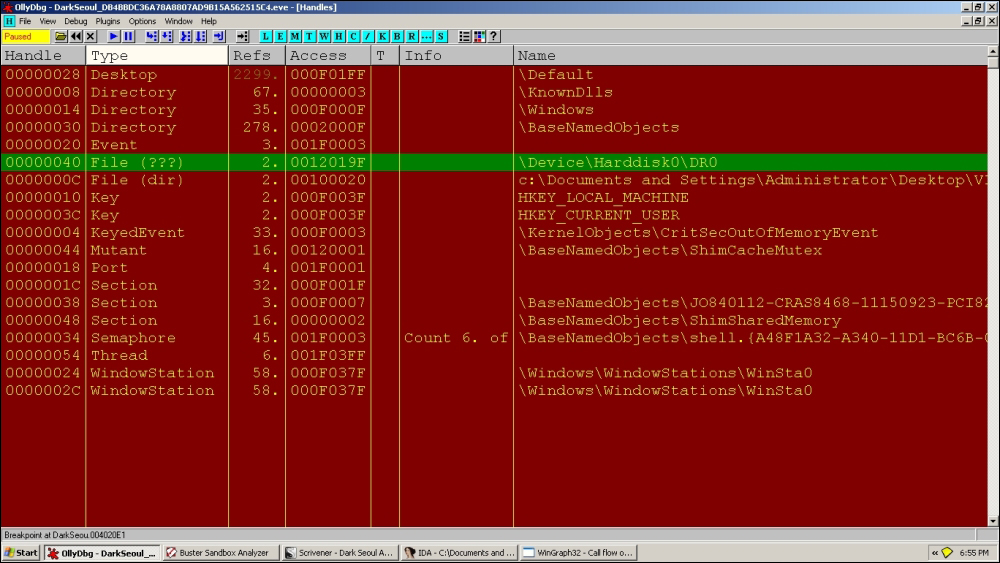Select the Semaphore handle 00000034 row
Image resolution: width=1000 pixels, height=563 pixels.
click(494, 338)
